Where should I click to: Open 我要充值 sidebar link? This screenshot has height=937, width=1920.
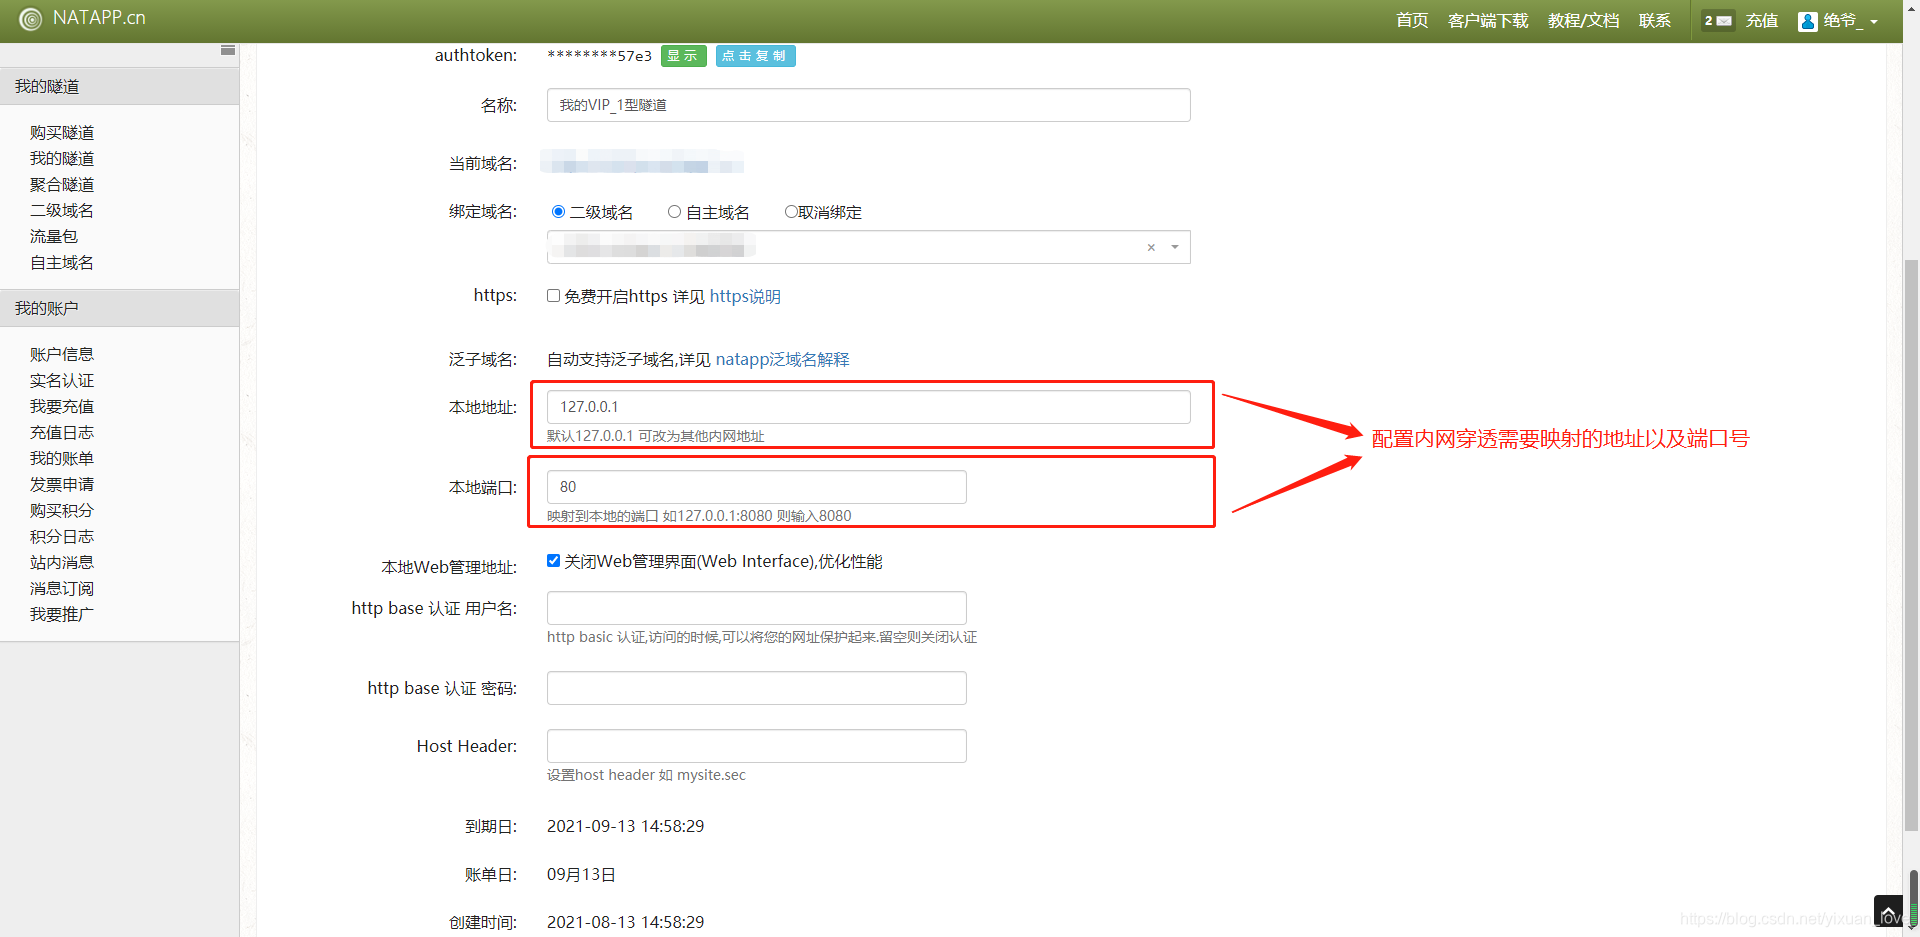(x=62, y=407)
